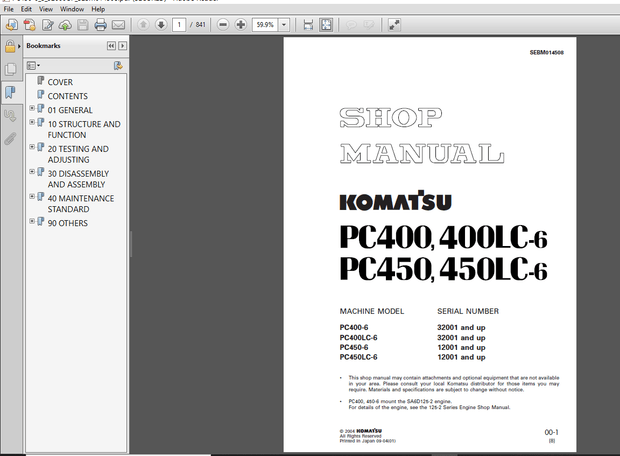Open the Page Thumbnails panel icon
The height and width of the screenshot is (456, 620).
click(10, 70)
